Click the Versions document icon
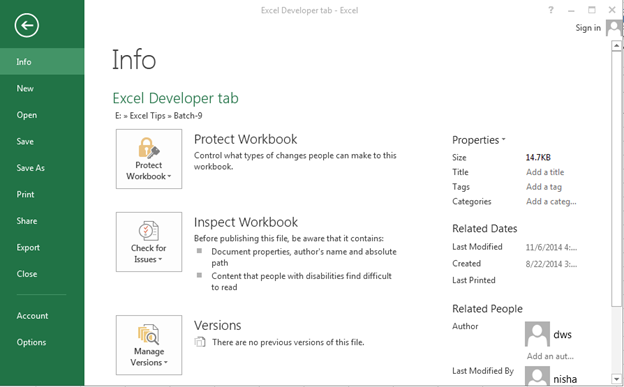 tap(200, 342)
